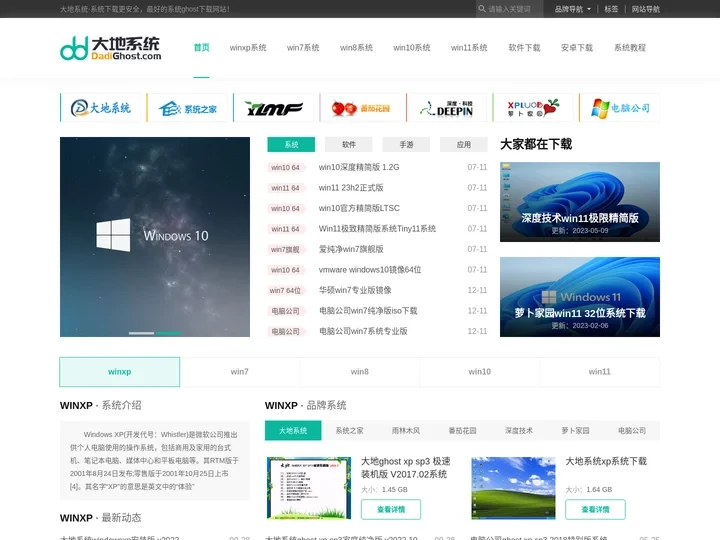Open the 标签 link in top bar
The width and height of the screenshot is (720, 540).
[x=611, y=9]
